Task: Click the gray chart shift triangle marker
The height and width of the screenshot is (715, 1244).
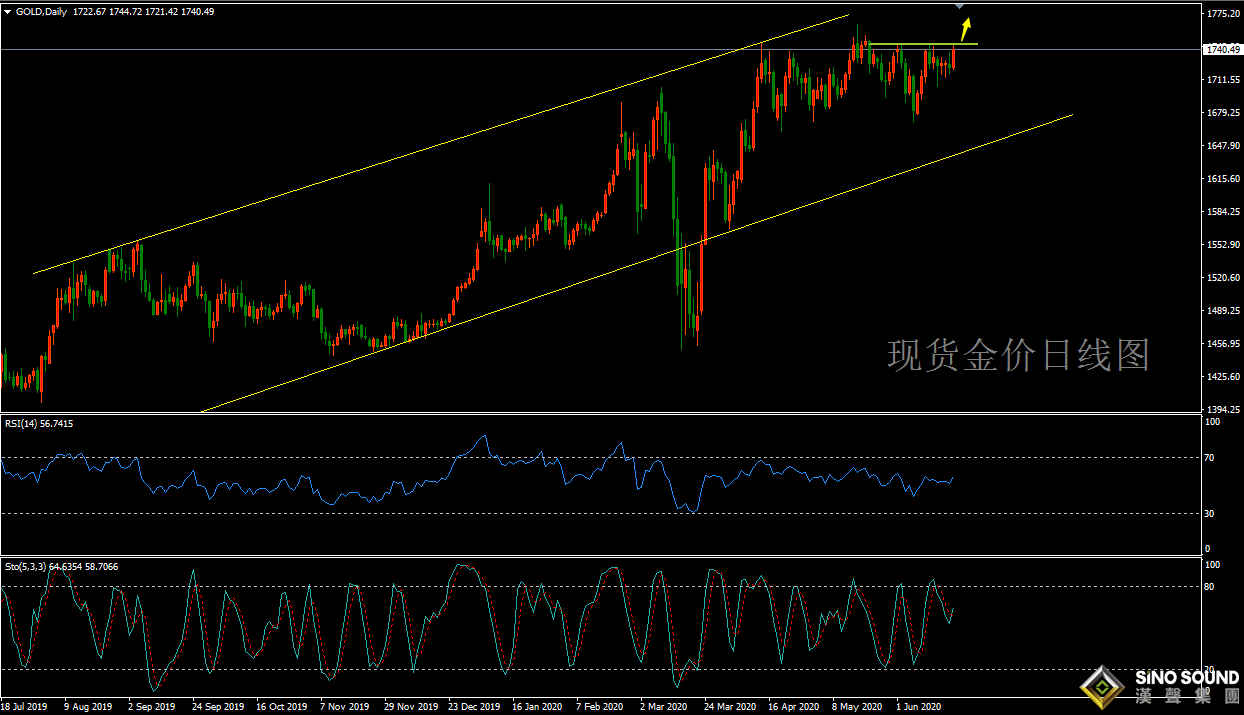Action: coord(961,6)
